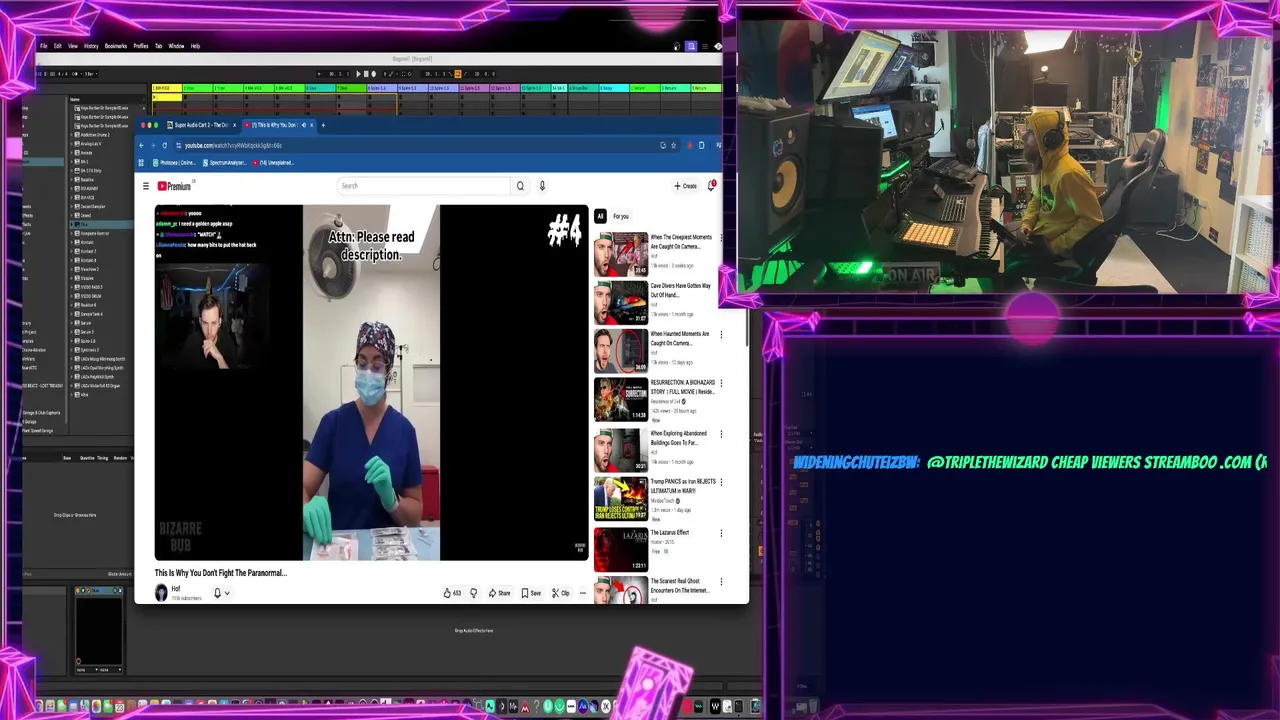The width and height of the screenshot is (1280, 720).
Task: Select the For you filter chip
Action: pyautogui.click(x=621, y=216)
